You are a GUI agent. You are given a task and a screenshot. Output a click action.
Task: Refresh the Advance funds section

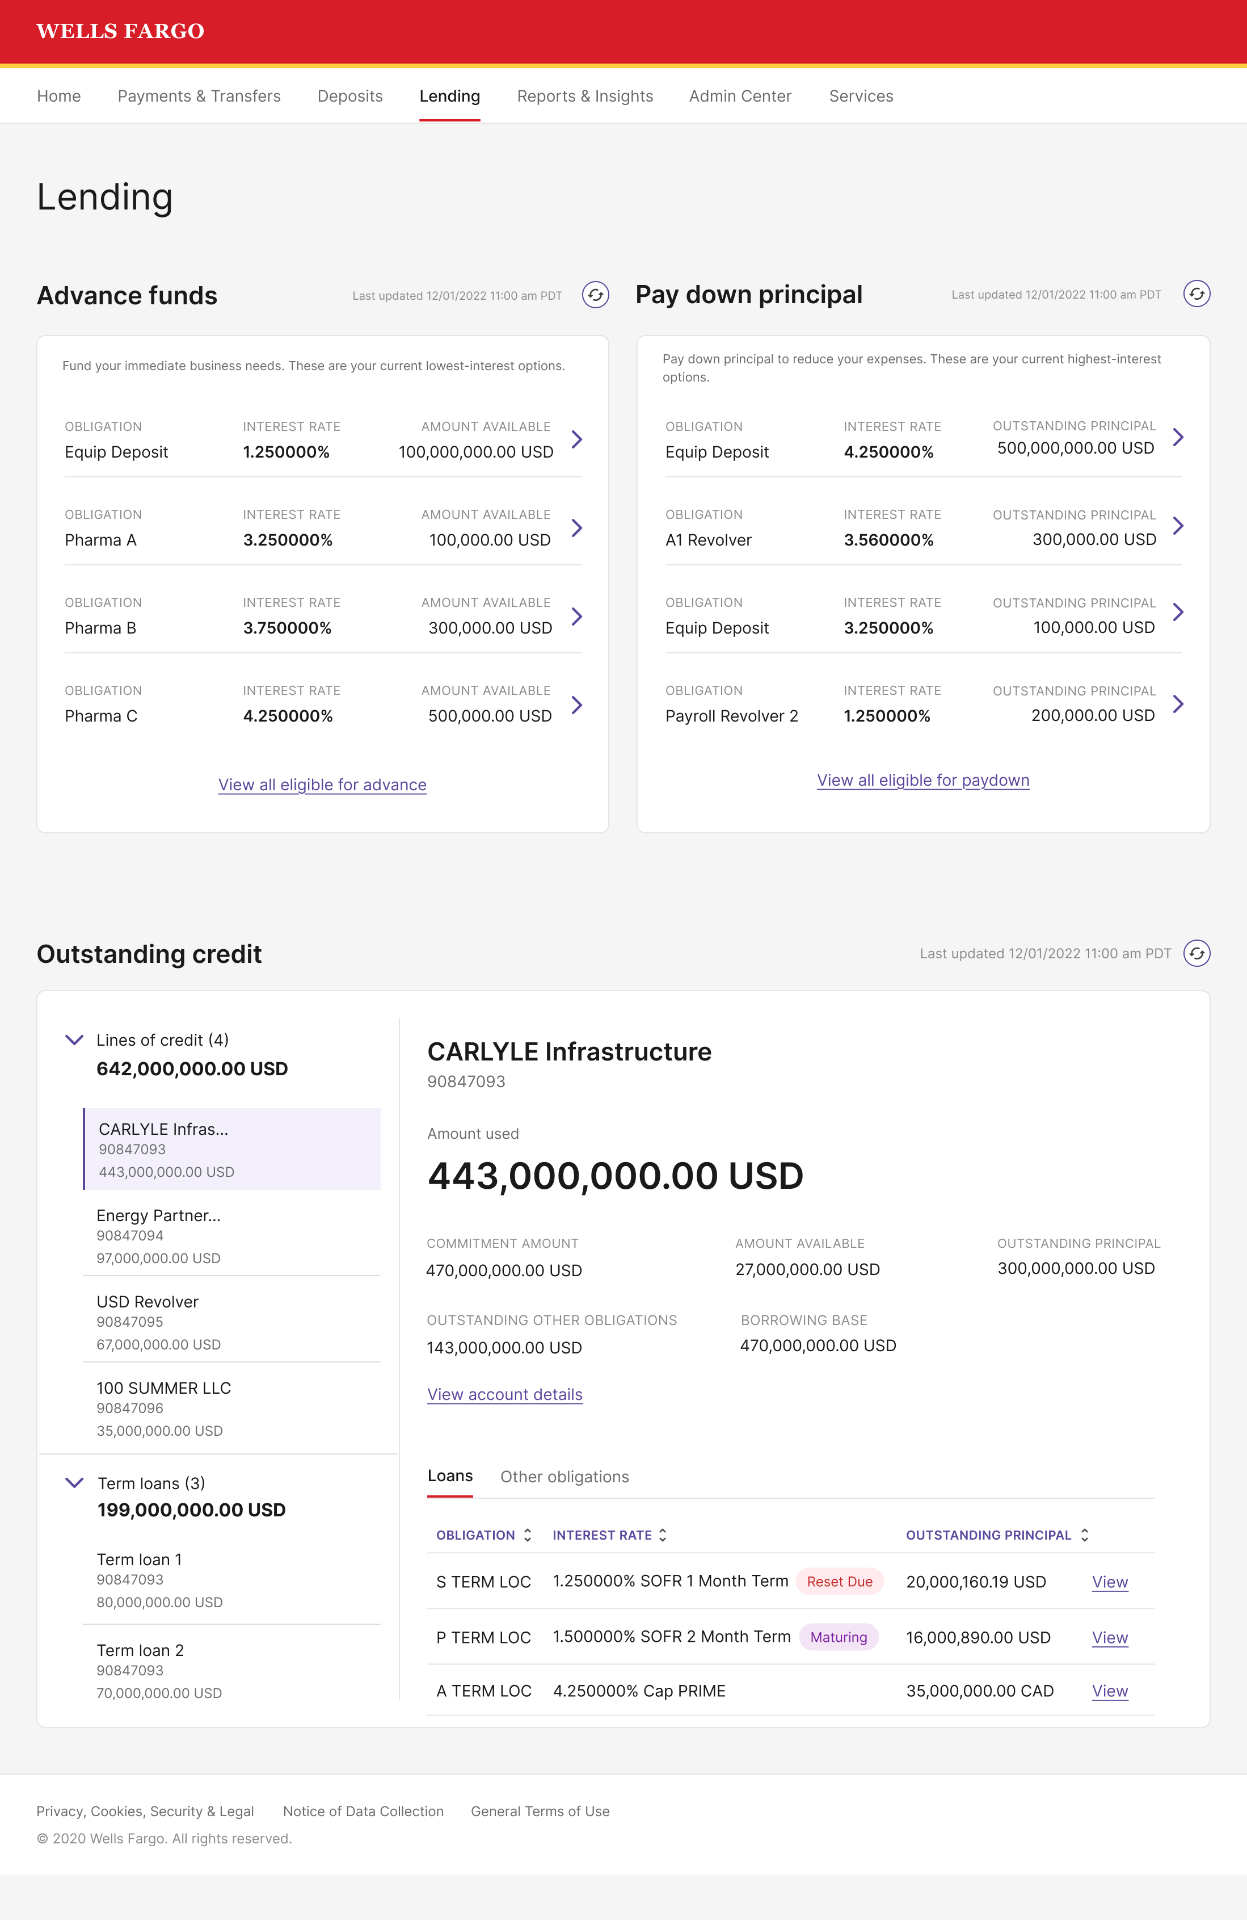[596, 295]
